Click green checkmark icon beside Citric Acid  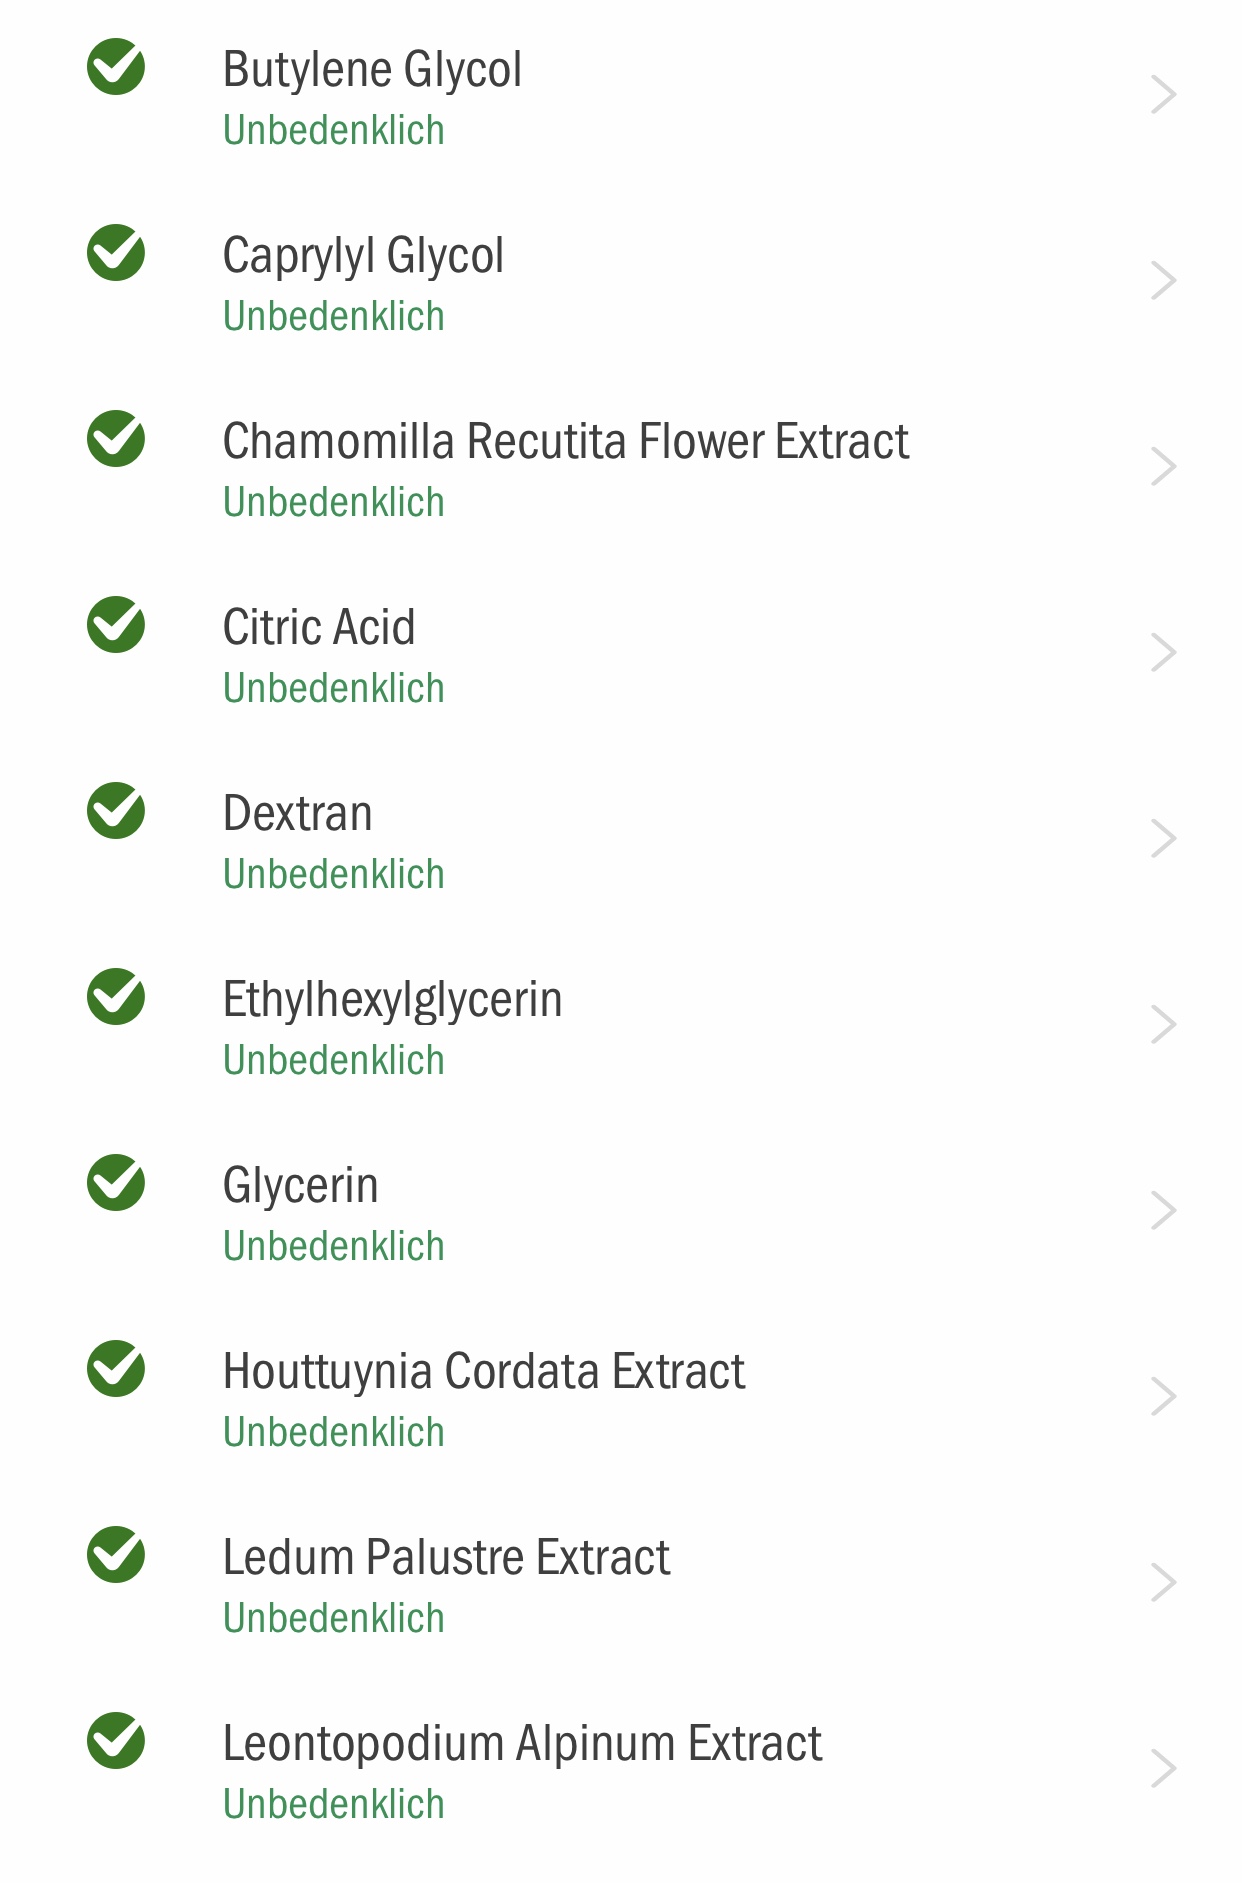[x=116, y=625]
